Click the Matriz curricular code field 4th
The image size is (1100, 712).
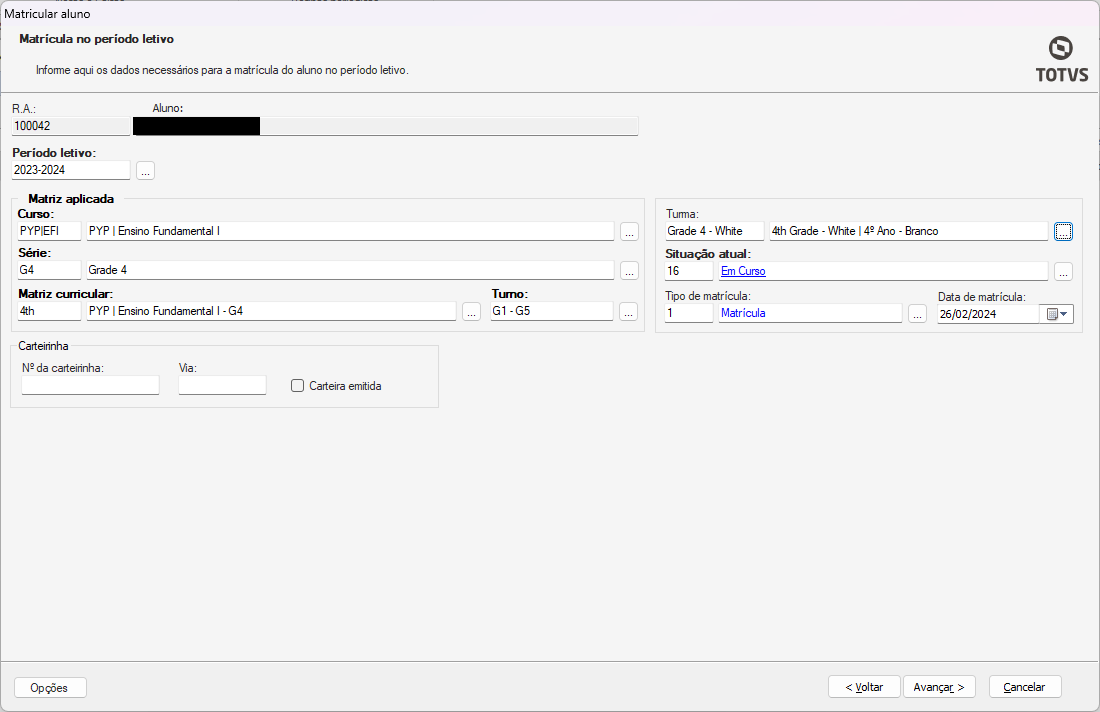point(49,311)
